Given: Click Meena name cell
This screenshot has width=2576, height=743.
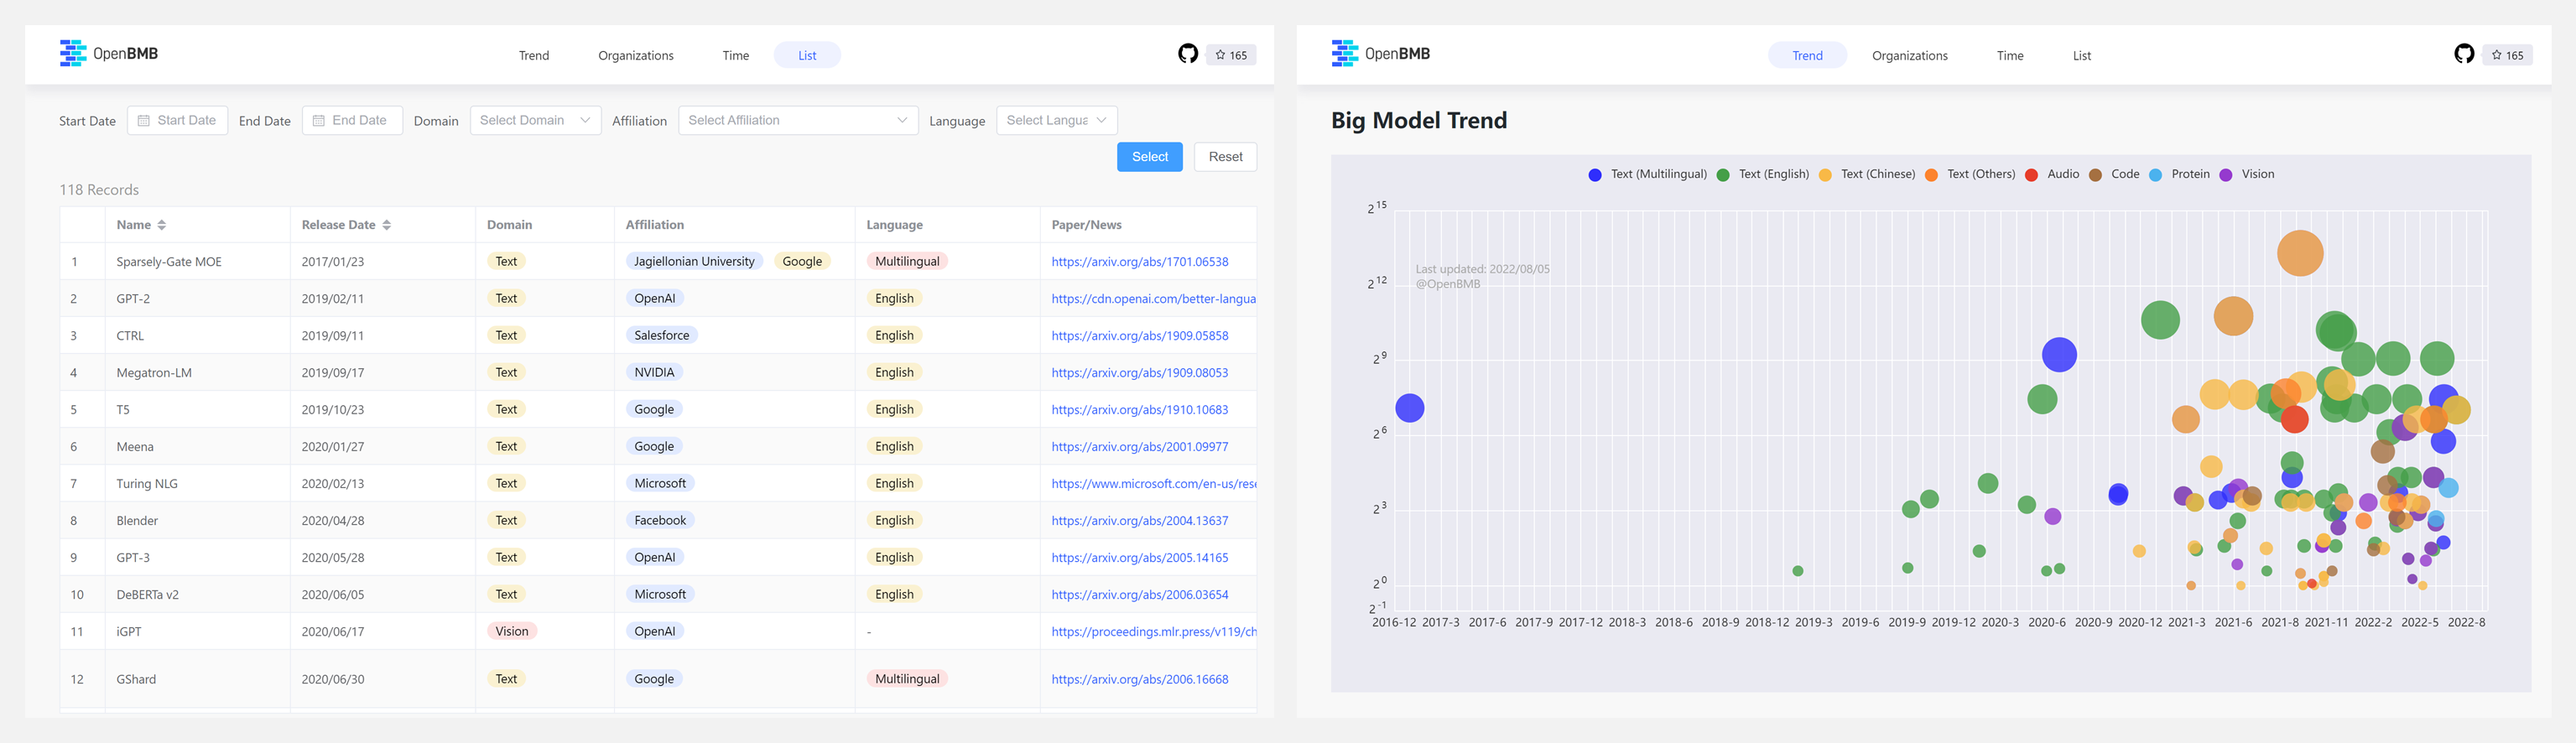Looking at the screenshot, I should coord(135,447).
